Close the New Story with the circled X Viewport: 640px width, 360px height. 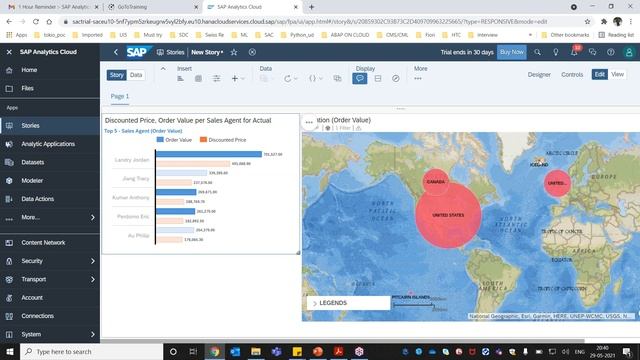[x=252, y=52]
